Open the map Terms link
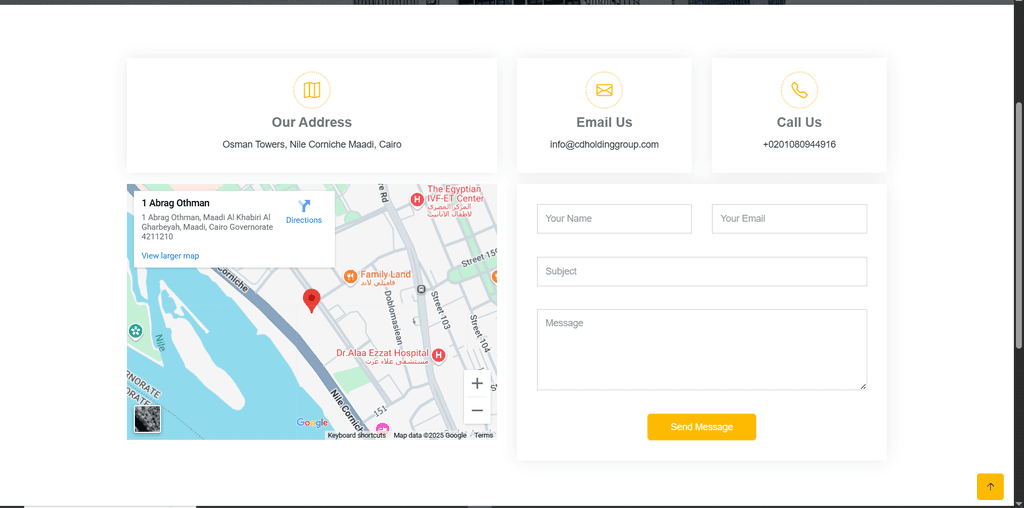Image resolution: width=1024 pixels, height=508 pixels. click(484, 436)
